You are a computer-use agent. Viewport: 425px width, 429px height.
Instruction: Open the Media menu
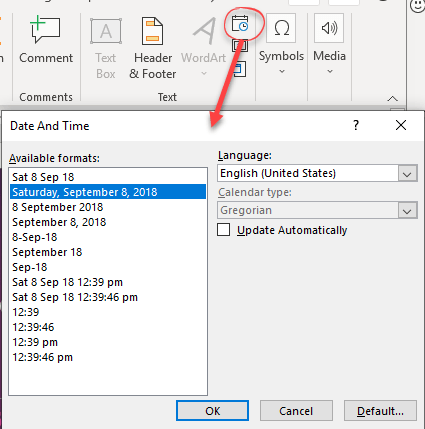pyautogui.click(x=329, y=43)
